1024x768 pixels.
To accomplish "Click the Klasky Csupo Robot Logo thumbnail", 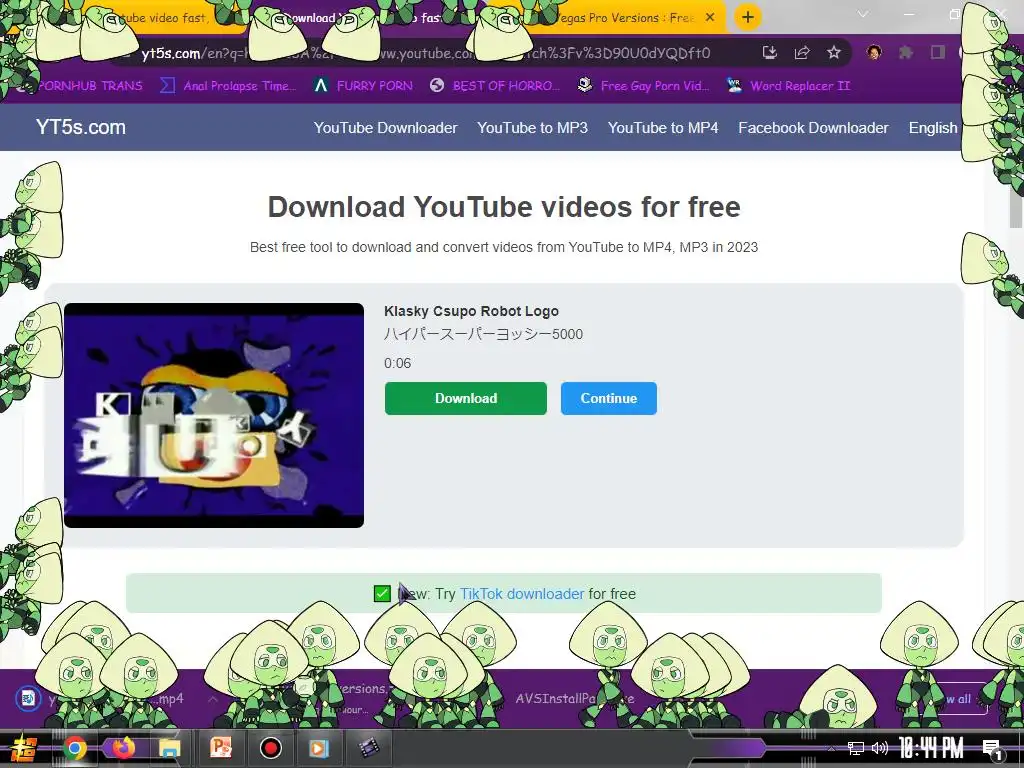I will coord(214,415).
